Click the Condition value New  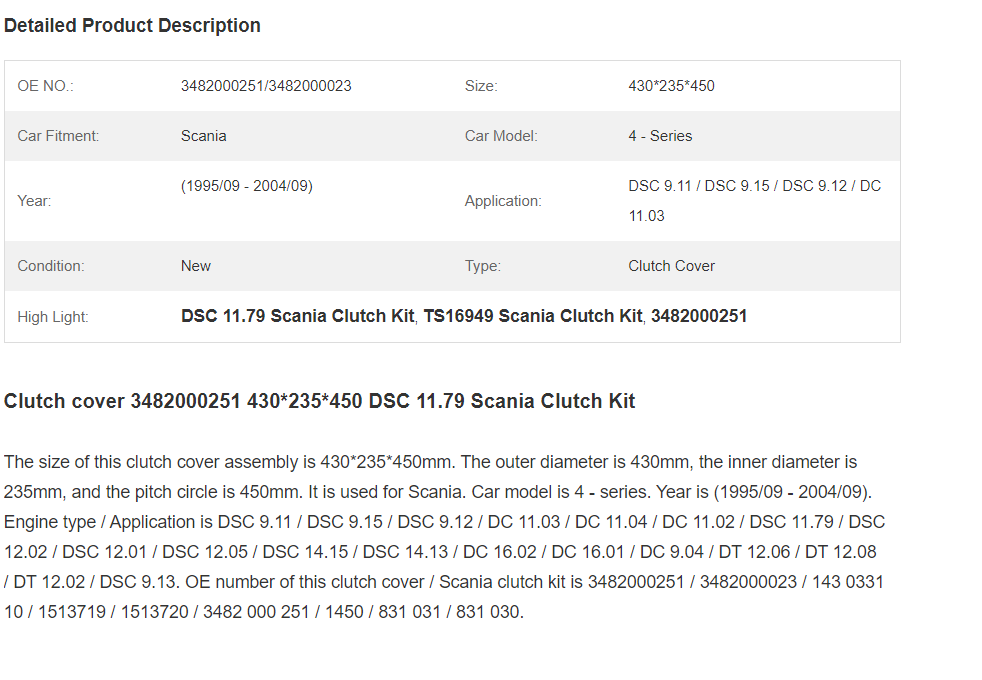coord(196,266)
